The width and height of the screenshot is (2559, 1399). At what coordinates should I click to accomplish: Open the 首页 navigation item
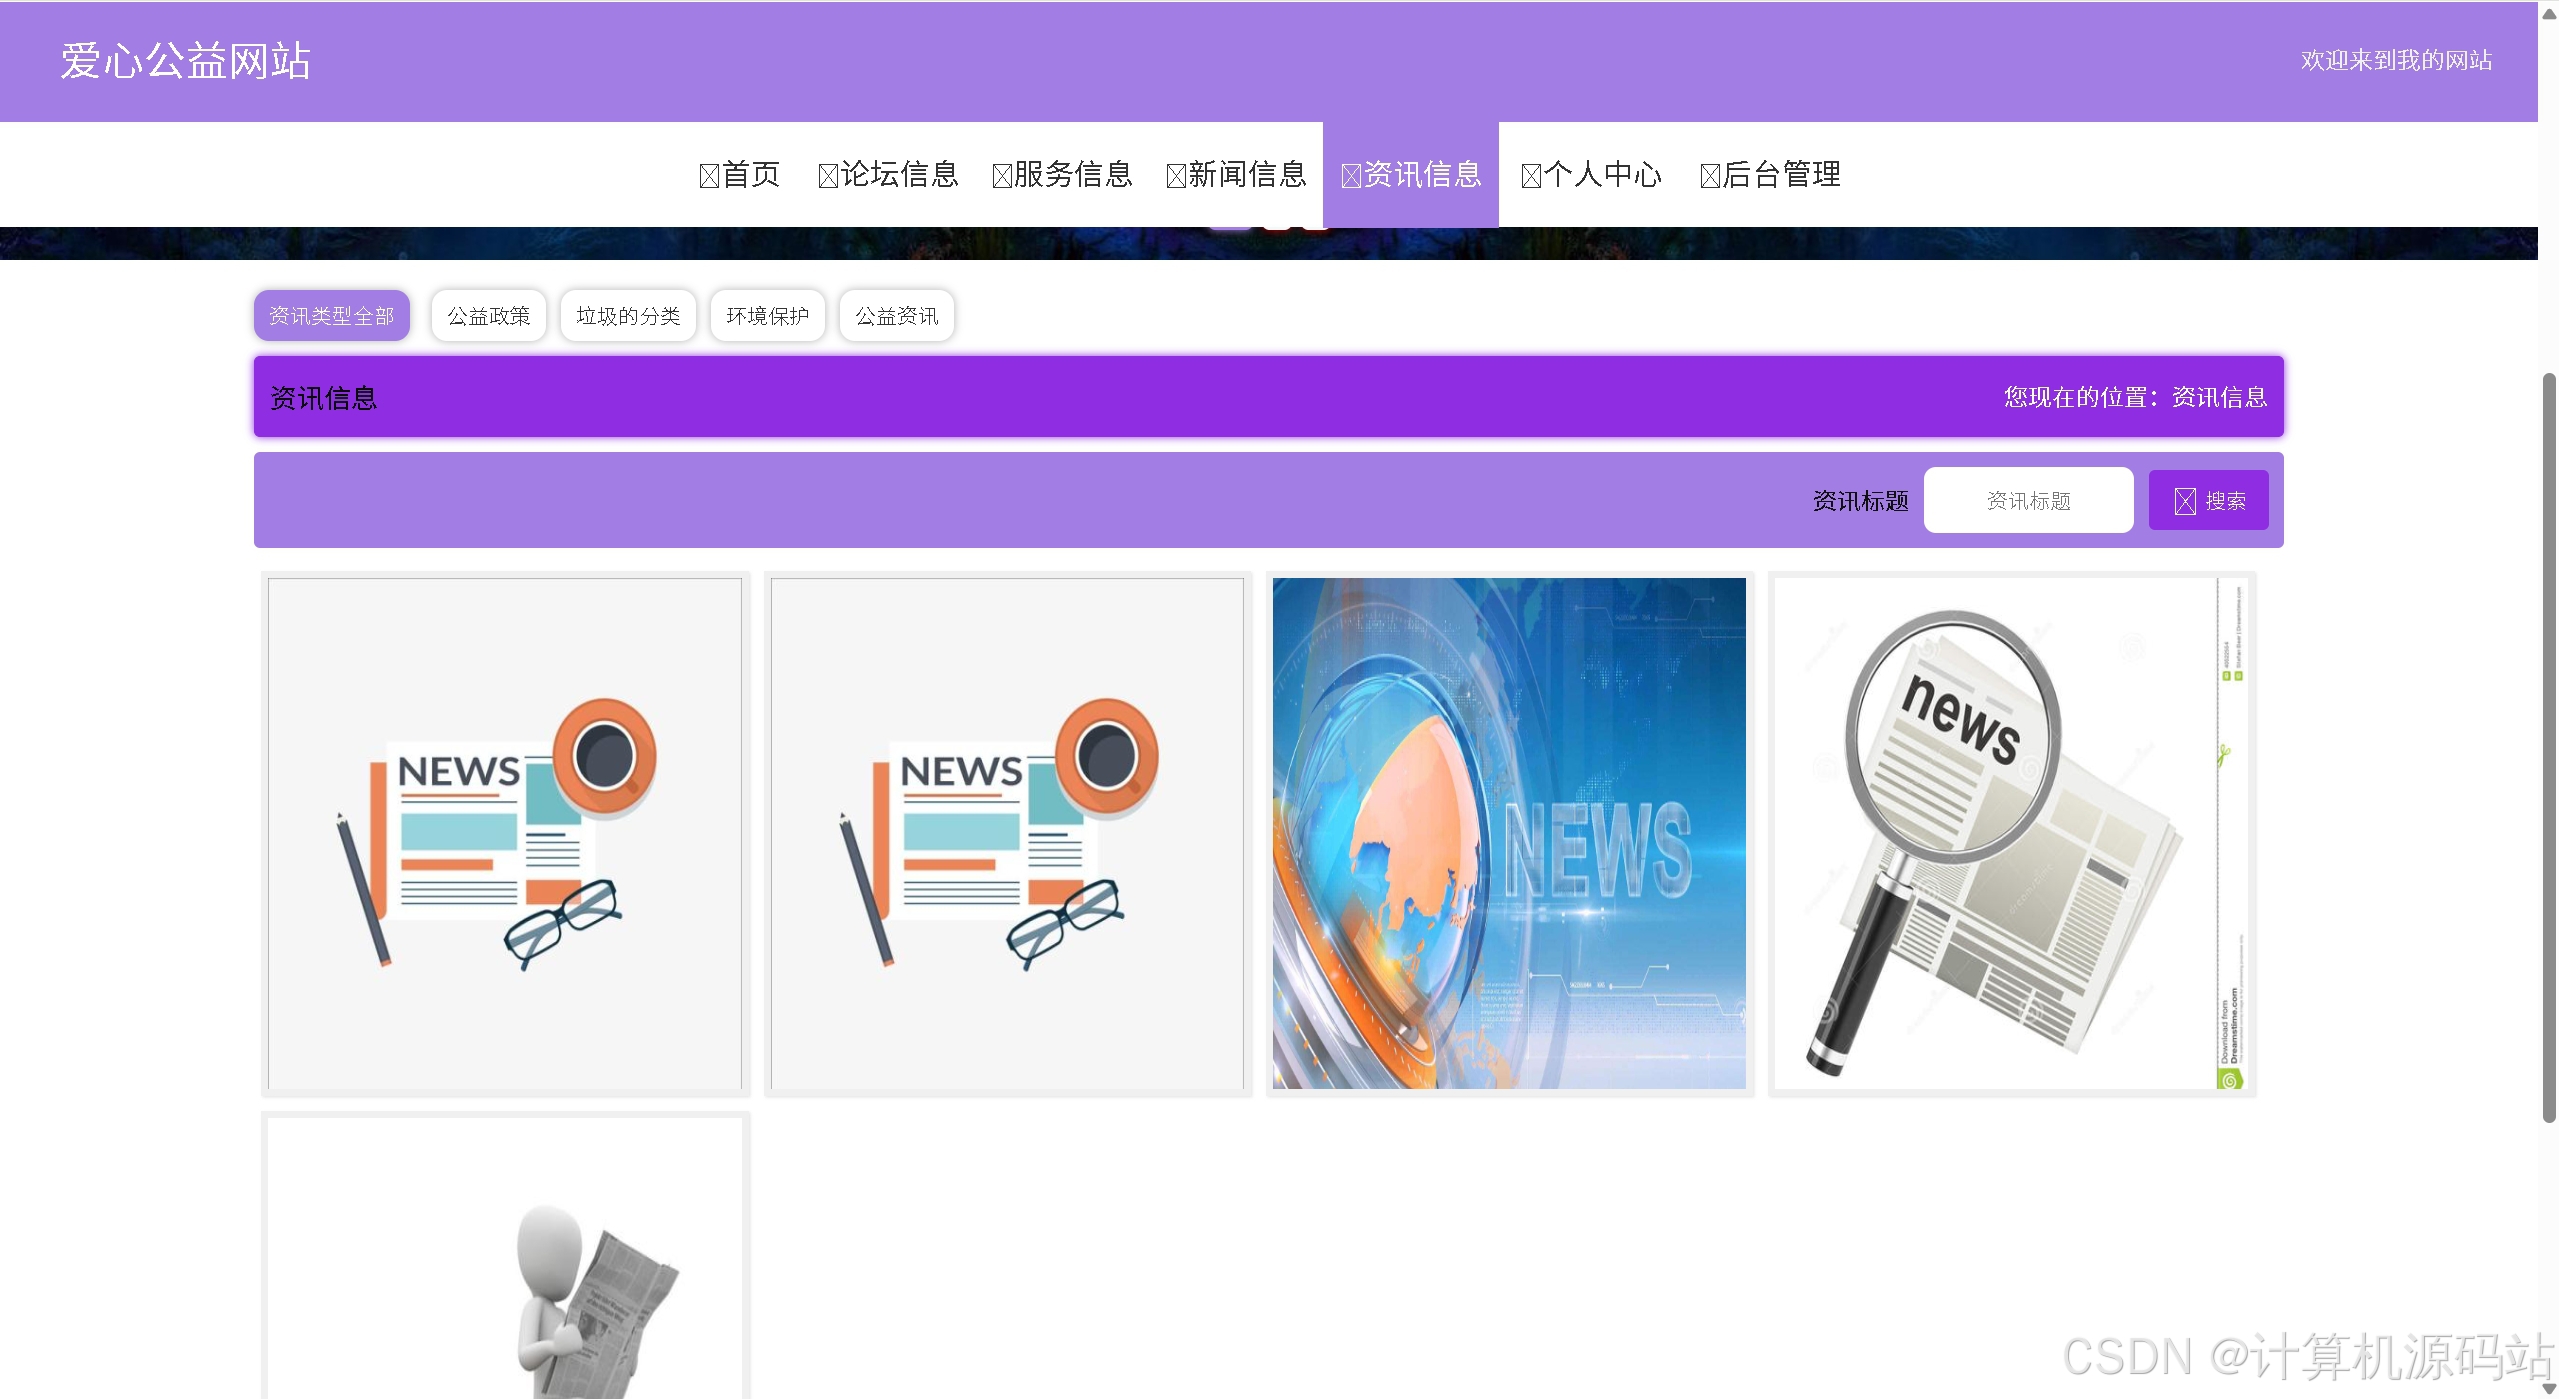pyautogui.click(x=740, y=175)
